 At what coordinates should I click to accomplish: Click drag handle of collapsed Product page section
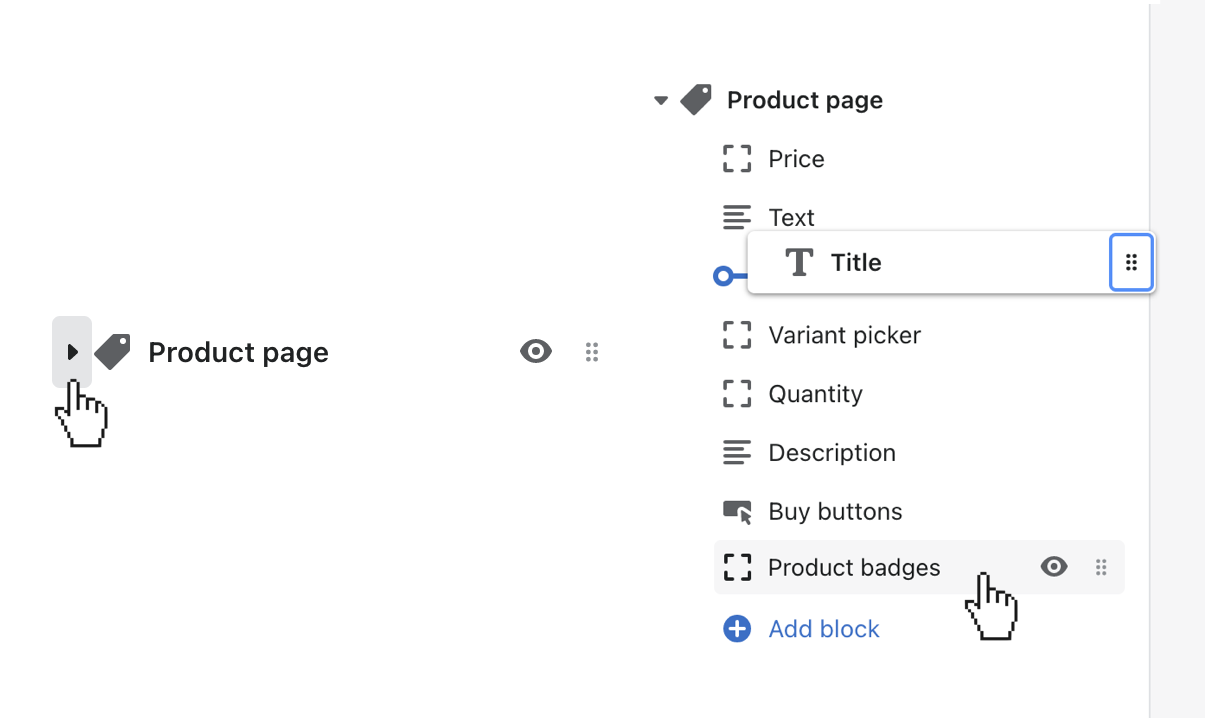pyautogui.click(x=592, y=352)
